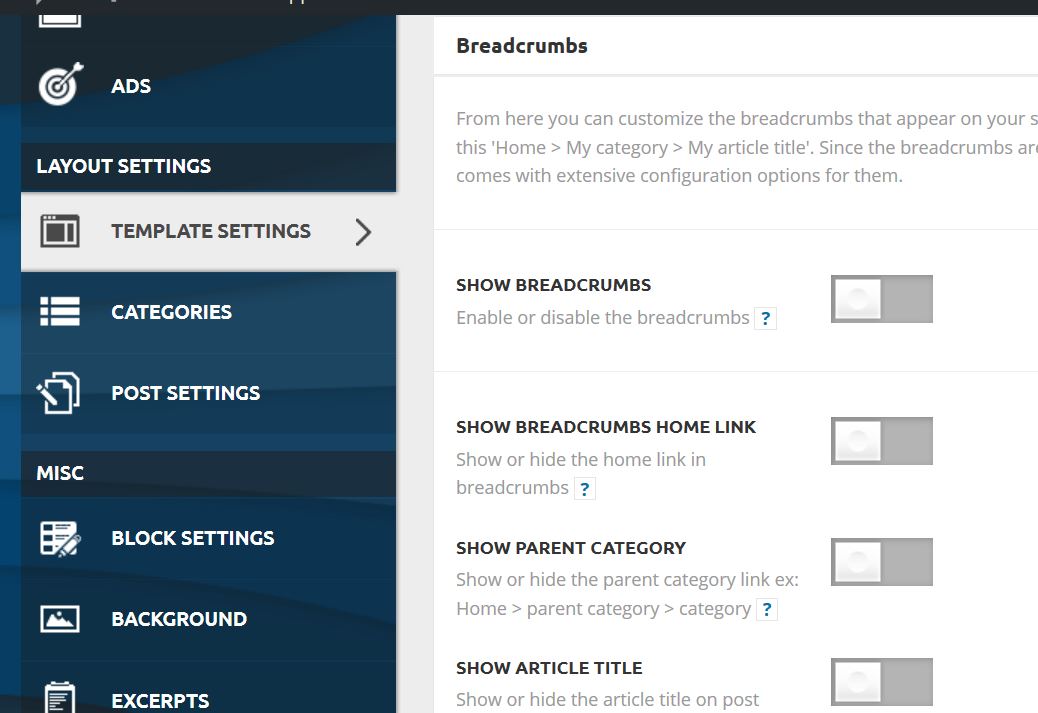Click the Excerpts clipboard icon
Image resolution: width=1038 pixels, height=713 pixels.
tap(60, 697)
